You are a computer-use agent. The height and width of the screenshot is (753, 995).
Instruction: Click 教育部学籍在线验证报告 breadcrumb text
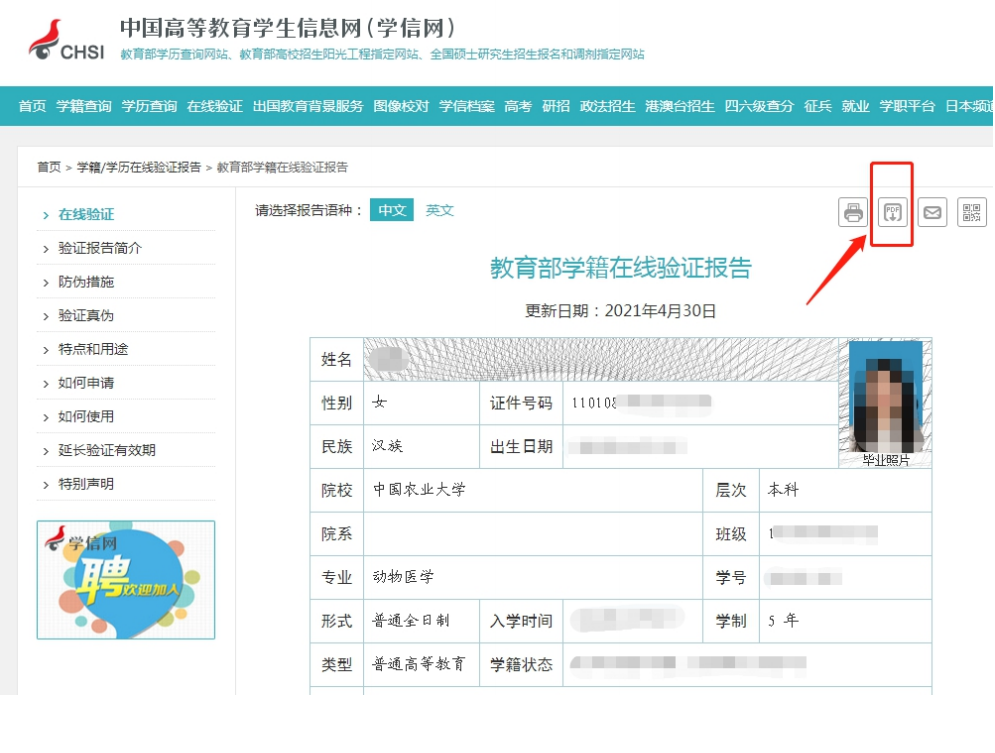[282, 167]
